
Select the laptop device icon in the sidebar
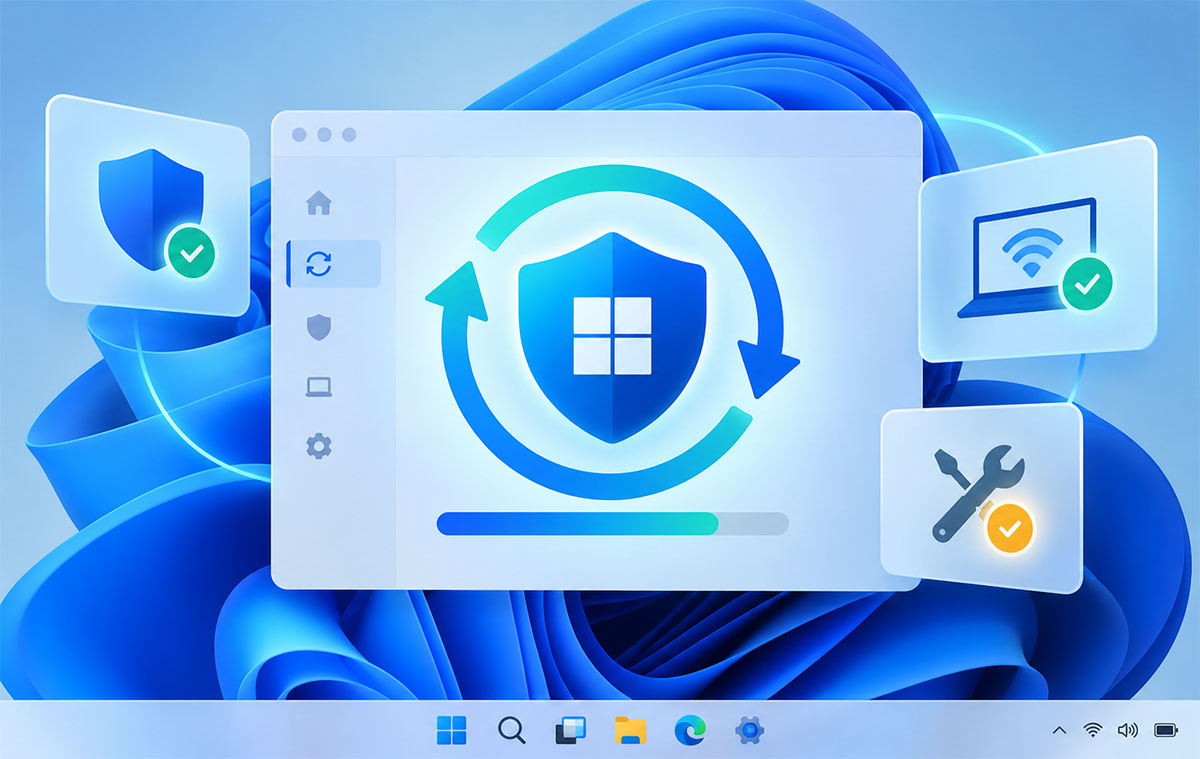pos(319,387)
